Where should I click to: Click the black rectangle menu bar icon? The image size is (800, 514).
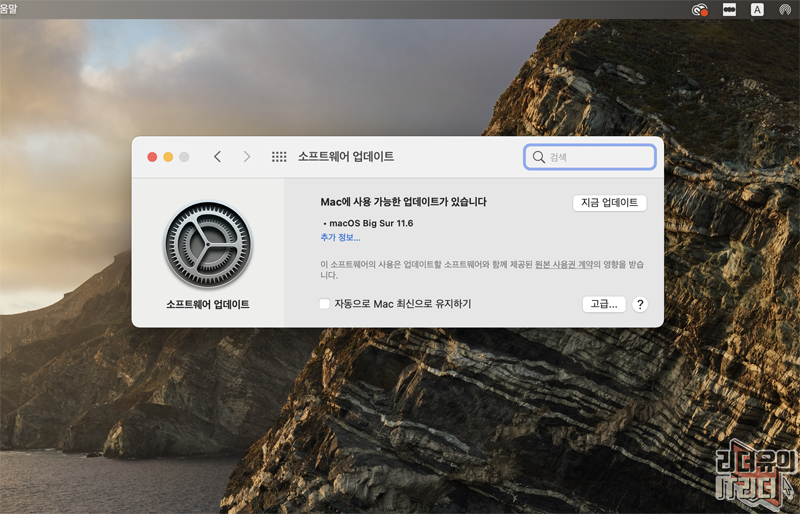point(730,10)
